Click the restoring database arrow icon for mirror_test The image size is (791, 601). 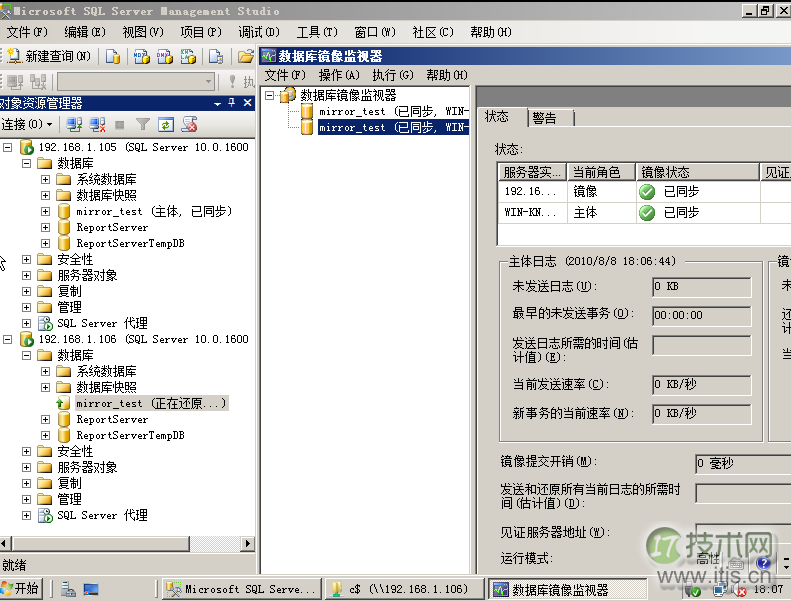[x=63, y=403]
